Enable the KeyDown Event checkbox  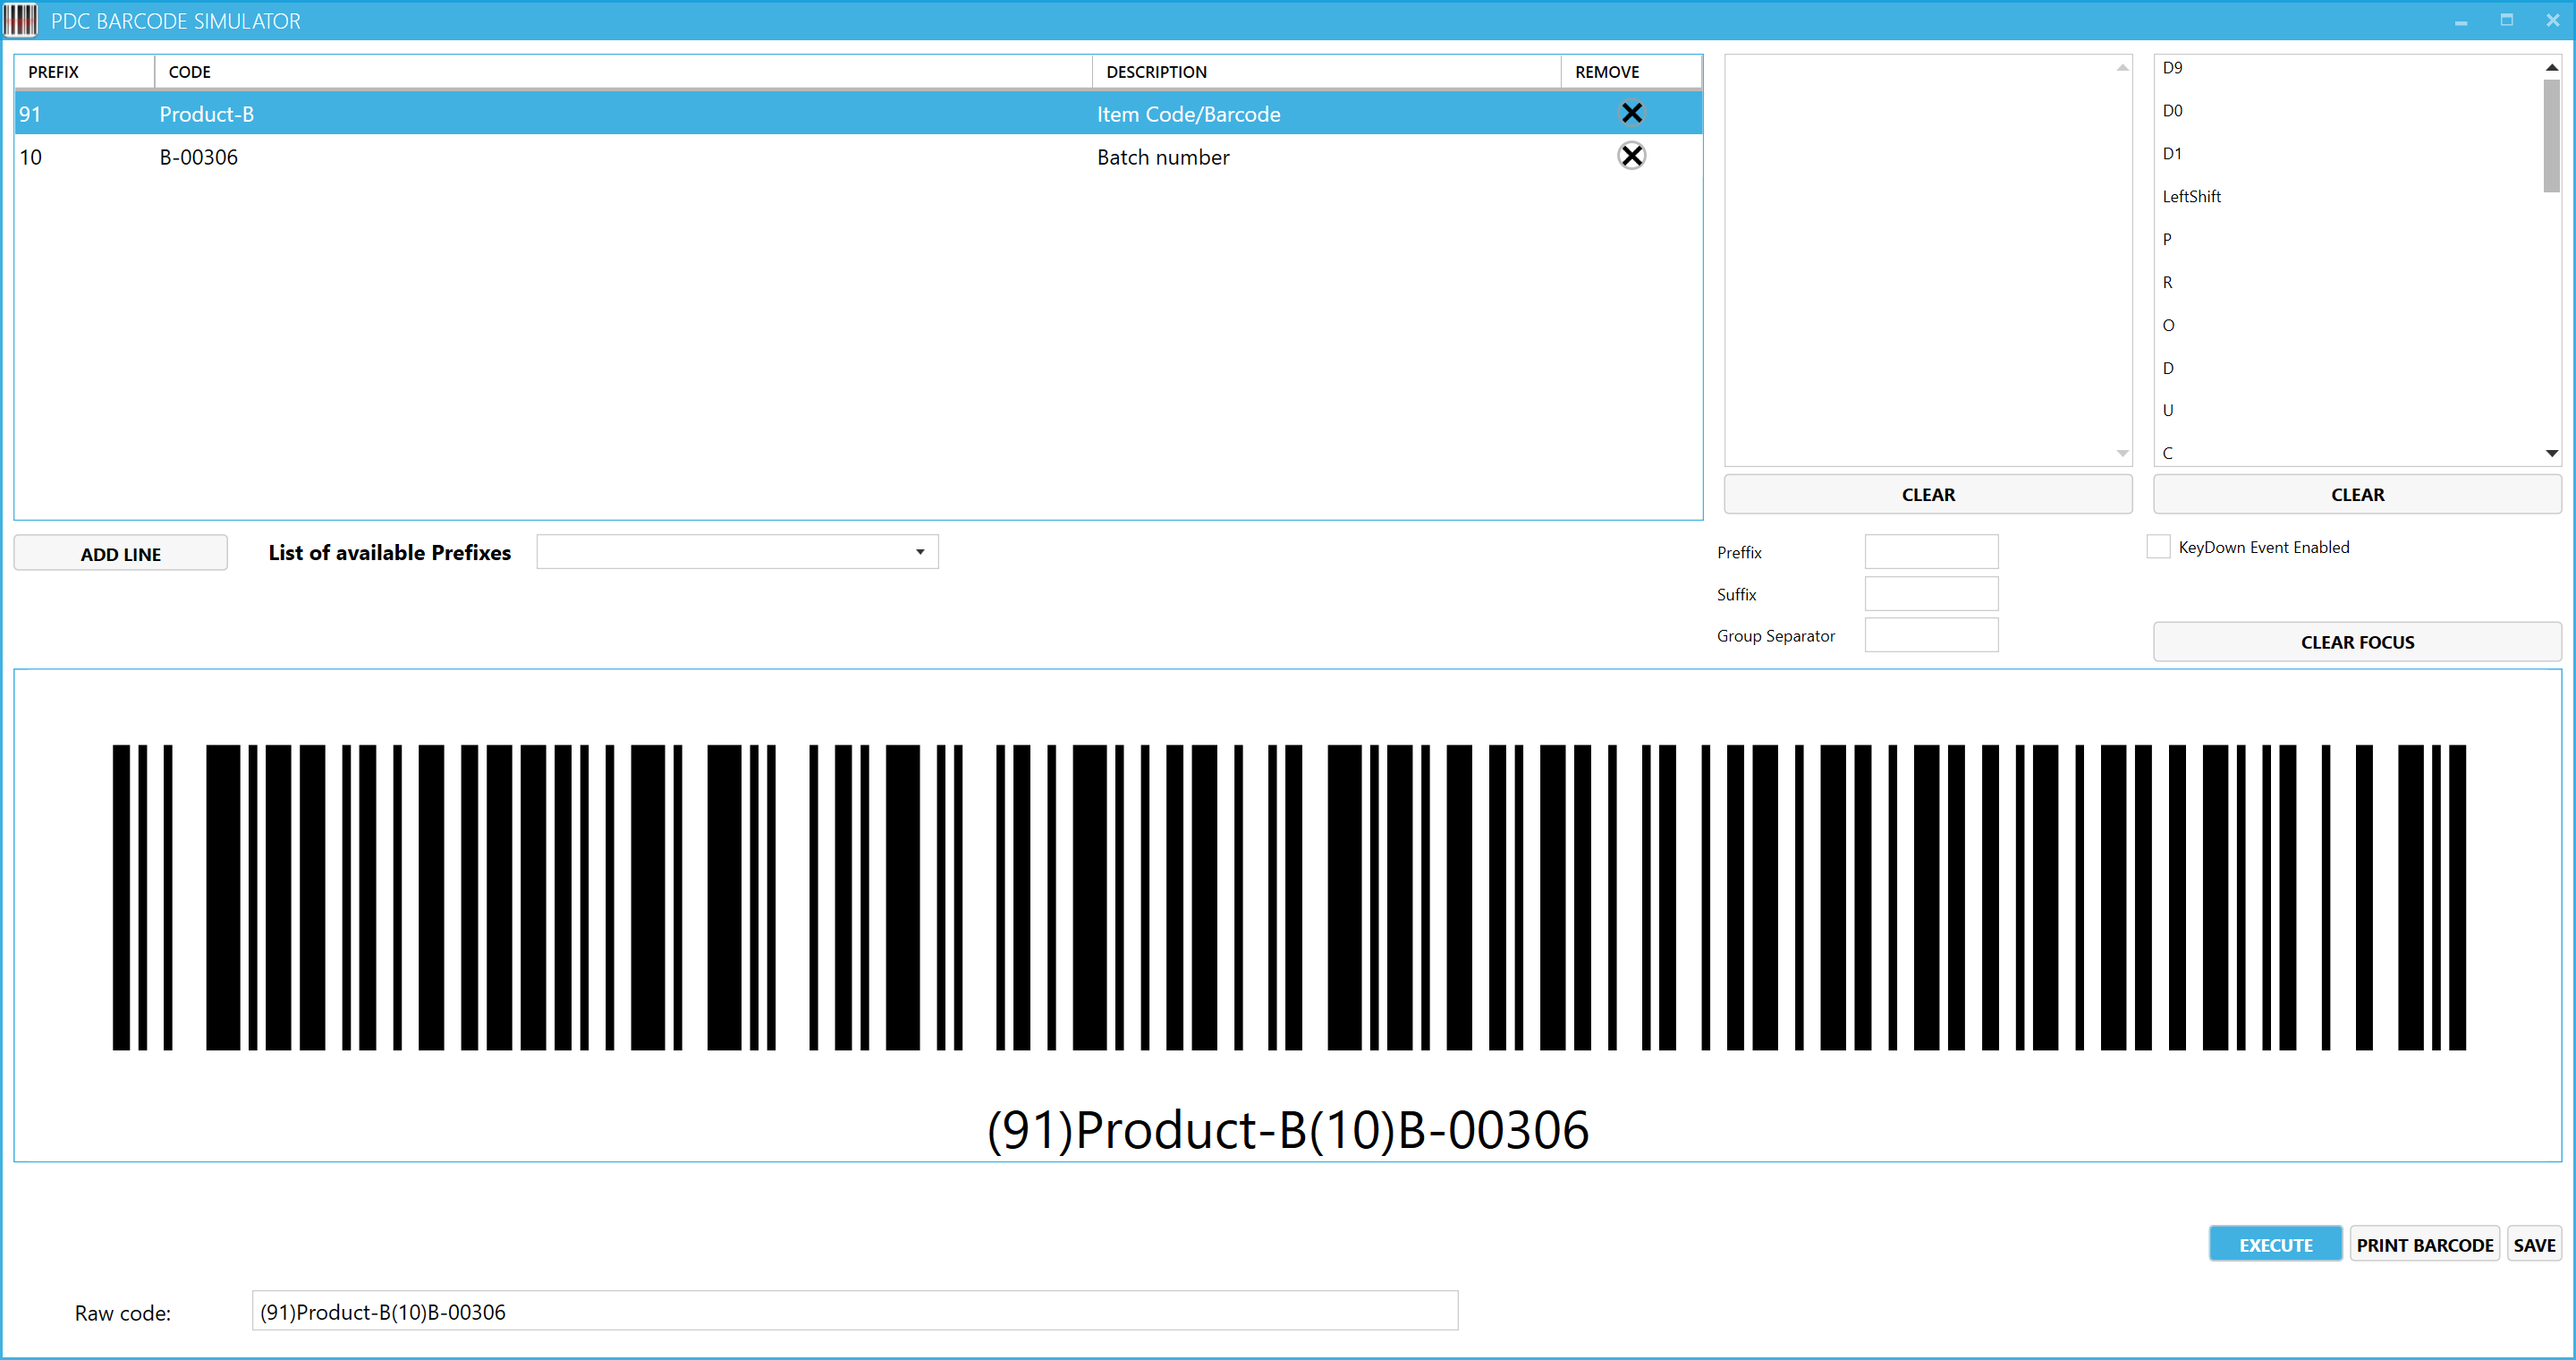(x=2159, y=547)
